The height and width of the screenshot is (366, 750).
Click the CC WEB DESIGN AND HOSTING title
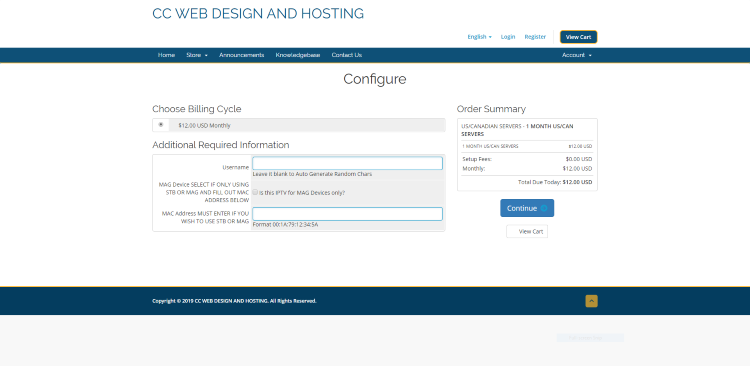point(258,13)
